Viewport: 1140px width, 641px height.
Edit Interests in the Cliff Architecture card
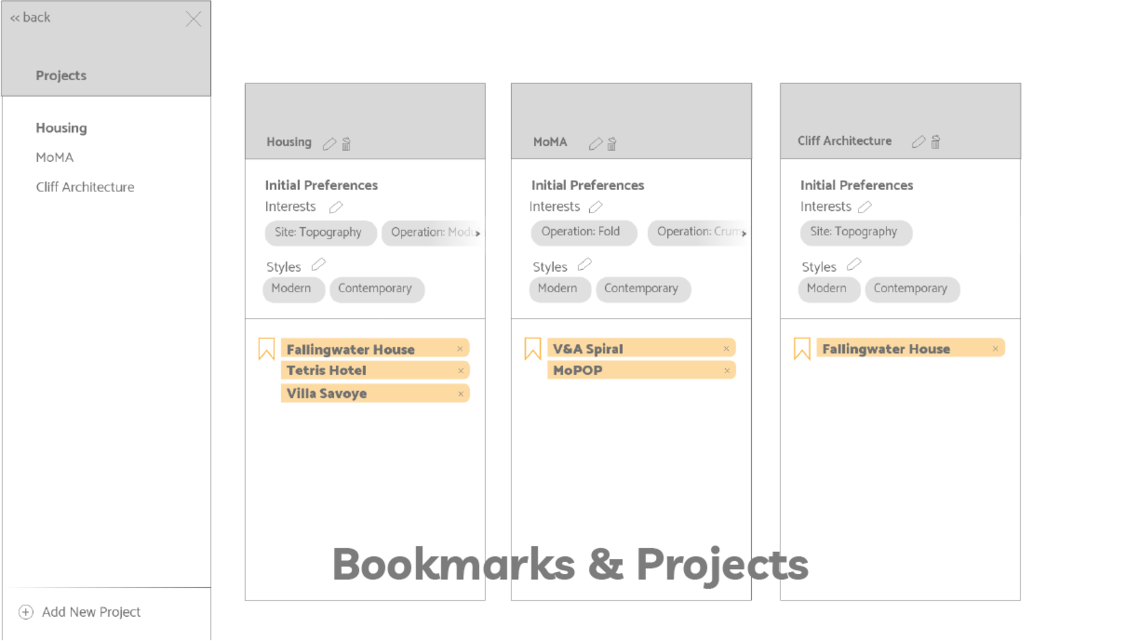point(864,207)
